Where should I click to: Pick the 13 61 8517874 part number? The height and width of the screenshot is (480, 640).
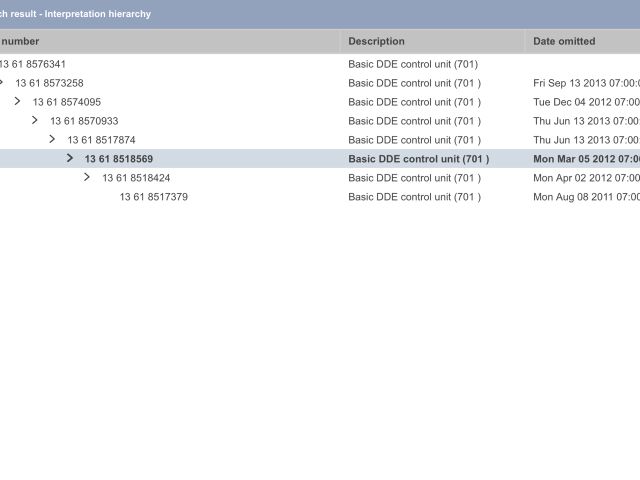coord(101,140)
